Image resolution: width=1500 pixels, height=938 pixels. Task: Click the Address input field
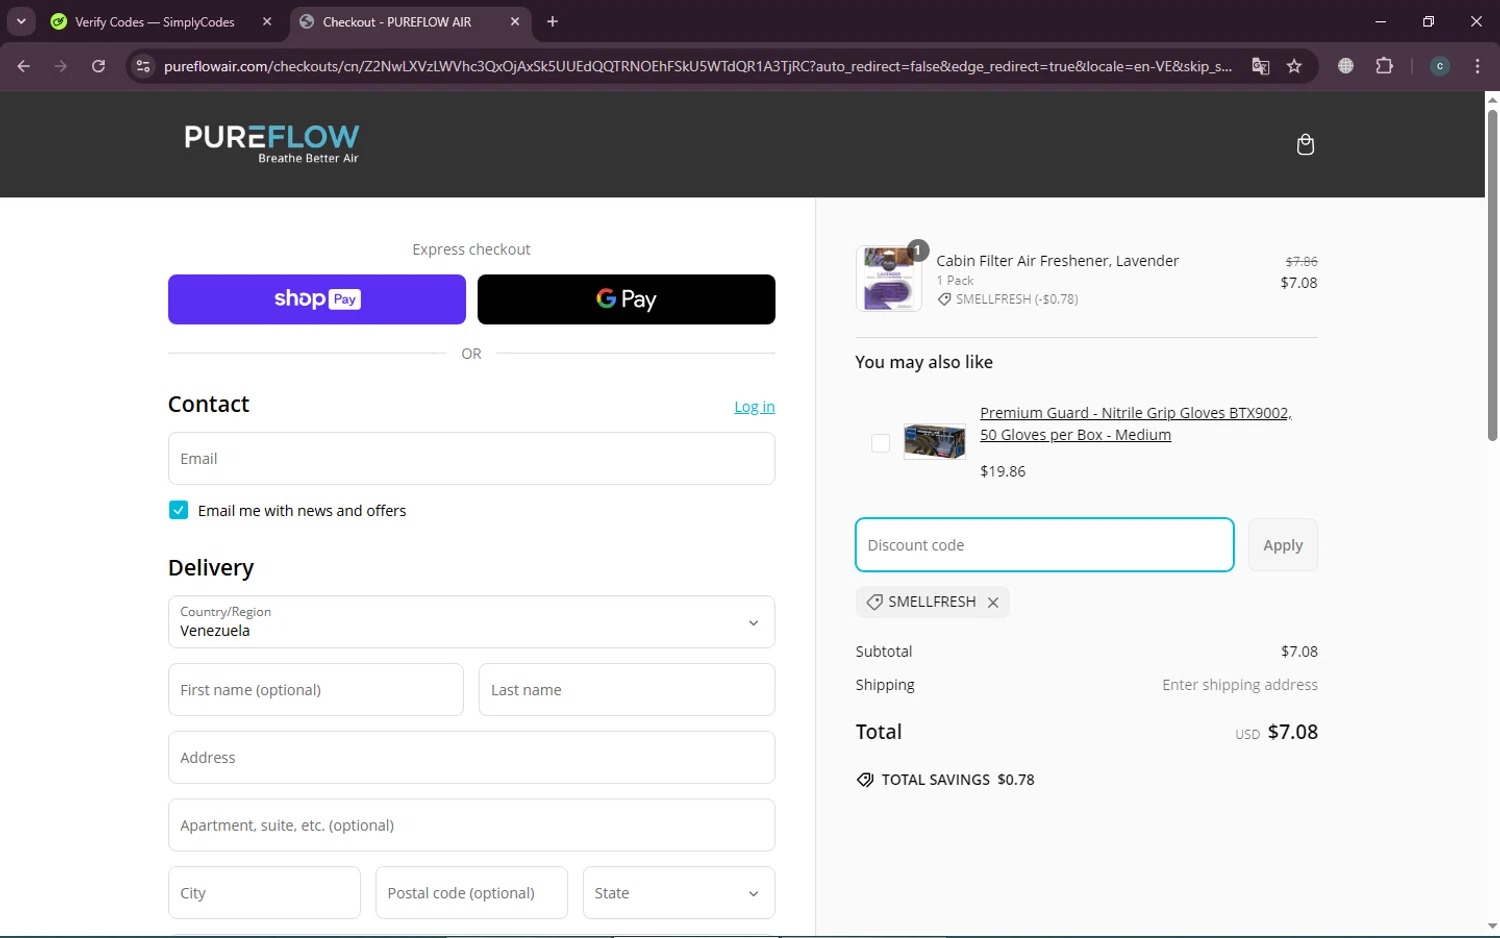[x=471, y=757]
